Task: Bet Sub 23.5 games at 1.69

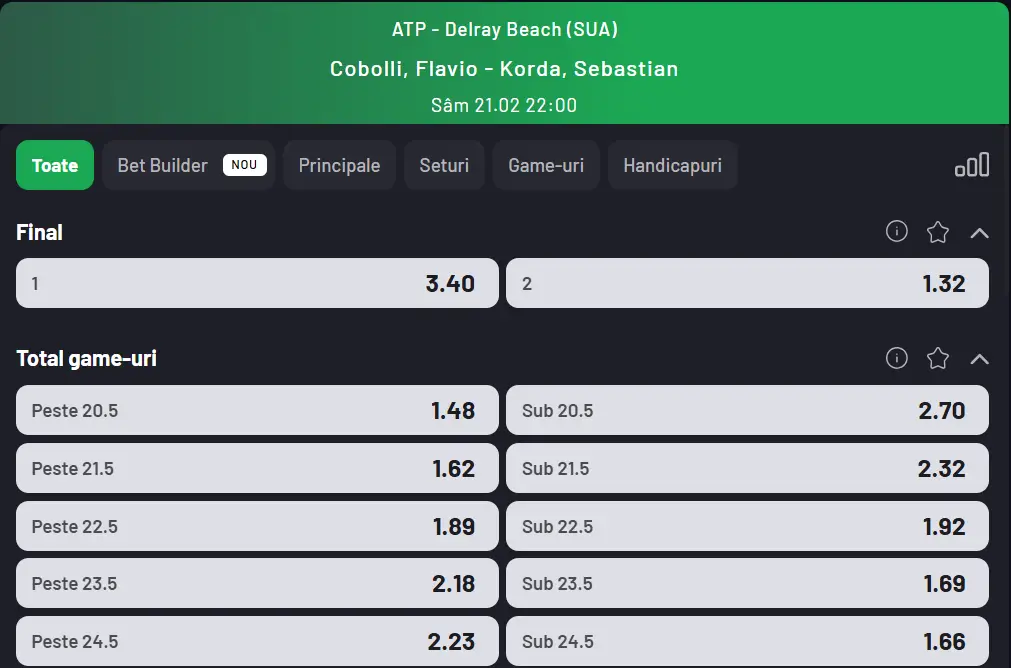Action: 748,583
